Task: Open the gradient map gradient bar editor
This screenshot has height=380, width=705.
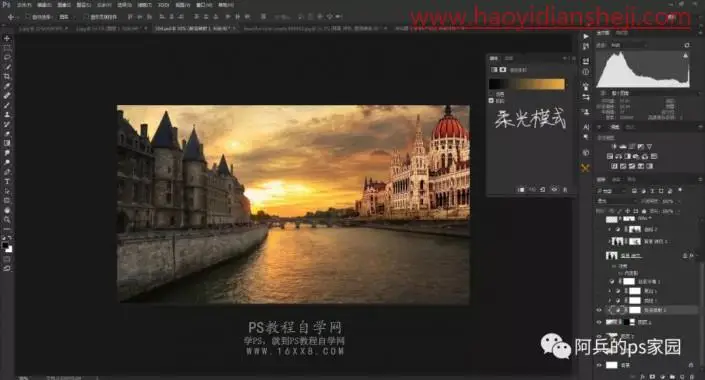Action: tap(527, 84)
